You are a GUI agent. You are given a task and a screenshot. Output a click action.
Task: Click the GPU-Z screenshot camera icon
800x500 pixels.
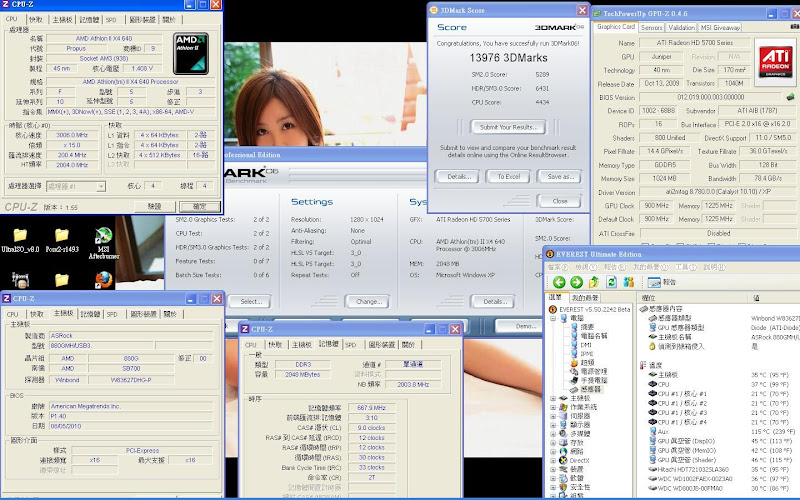point(795,27)
